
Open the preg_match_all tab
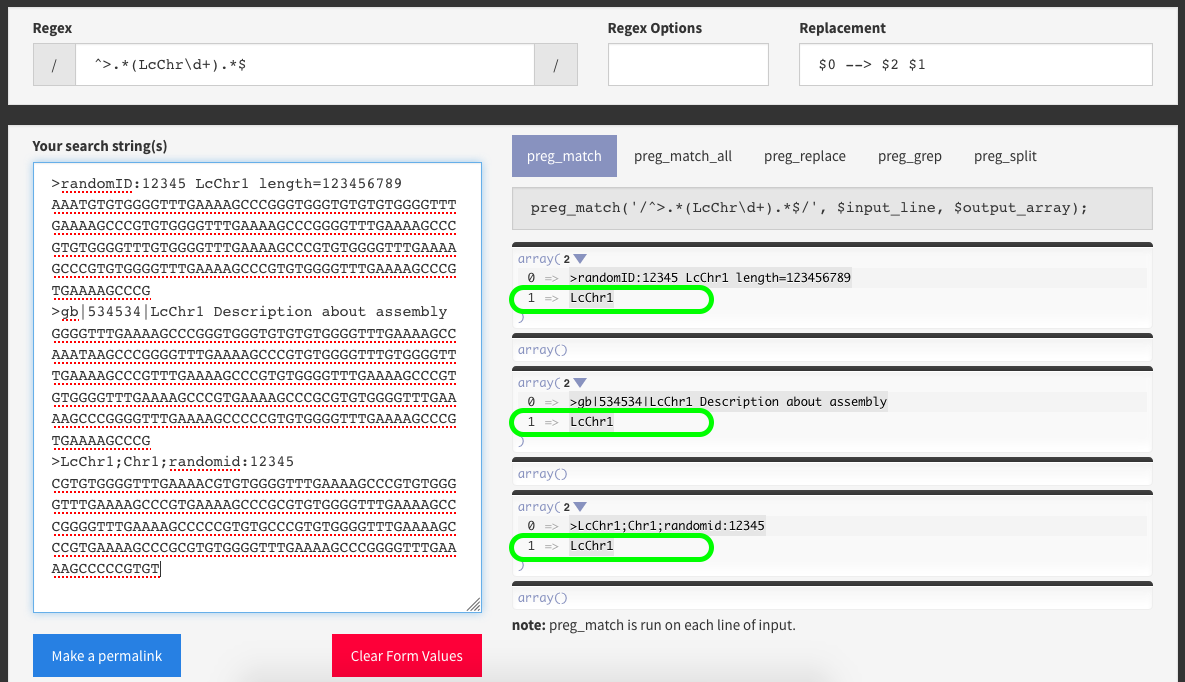[682, 156]
